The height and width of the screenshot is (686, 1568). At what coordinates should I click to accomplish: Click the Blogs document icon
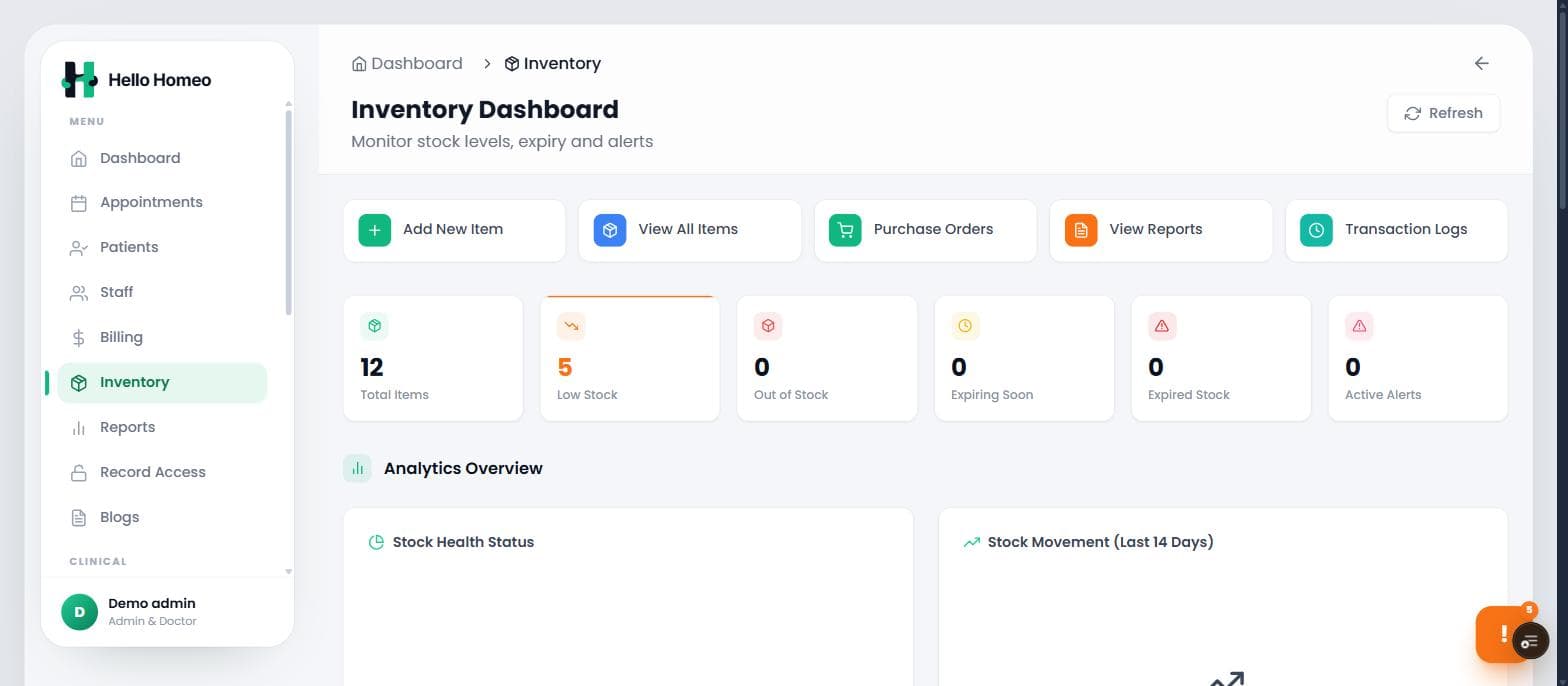tap(79, 518)
